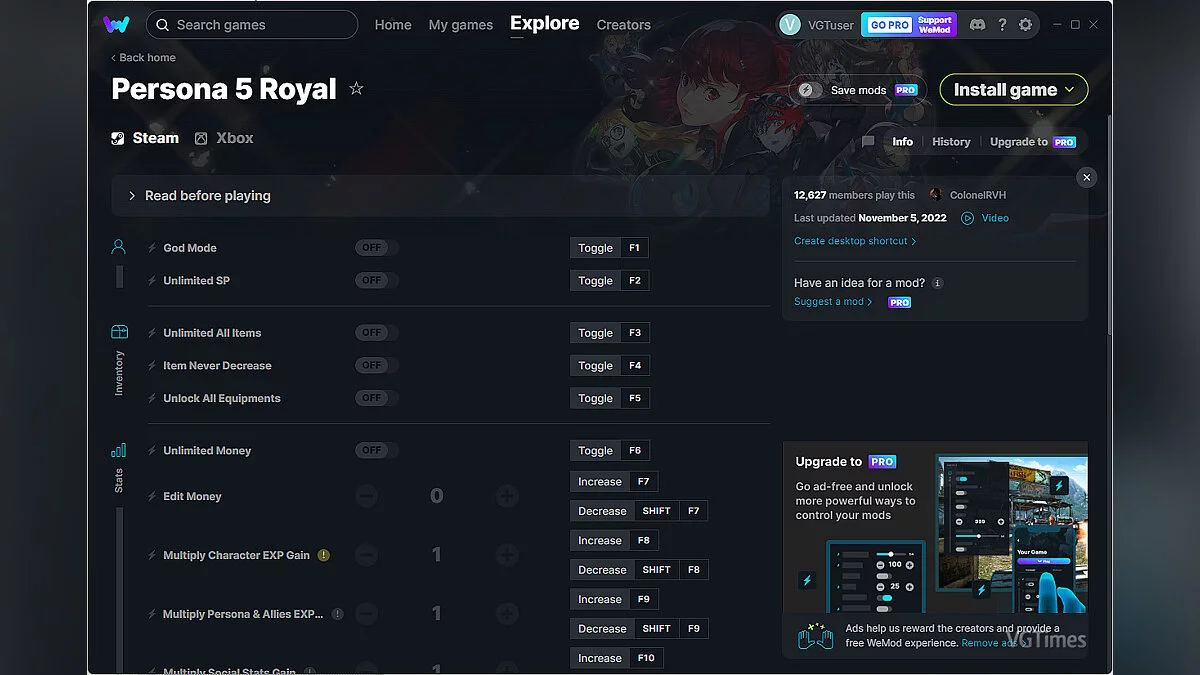The height and width of the screenshot is (675, 1200).
Task: Switch to the History tab
Action: (x=951, y=142)
